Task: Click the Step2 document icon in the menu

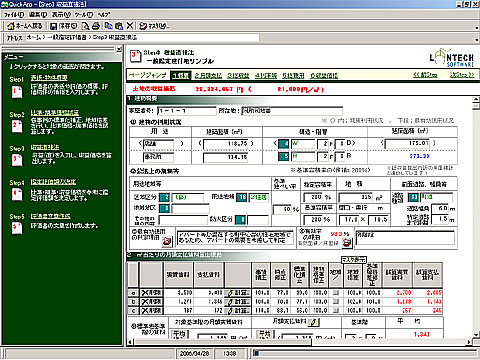Action: [x=17, y=127]
